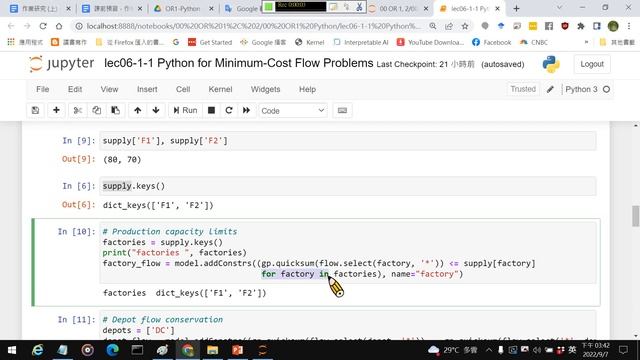The width and height of the screenshot is (640, 360).
Task: Share this page icon in address bar
Action: pyautogui.click(x=449, y=26)
